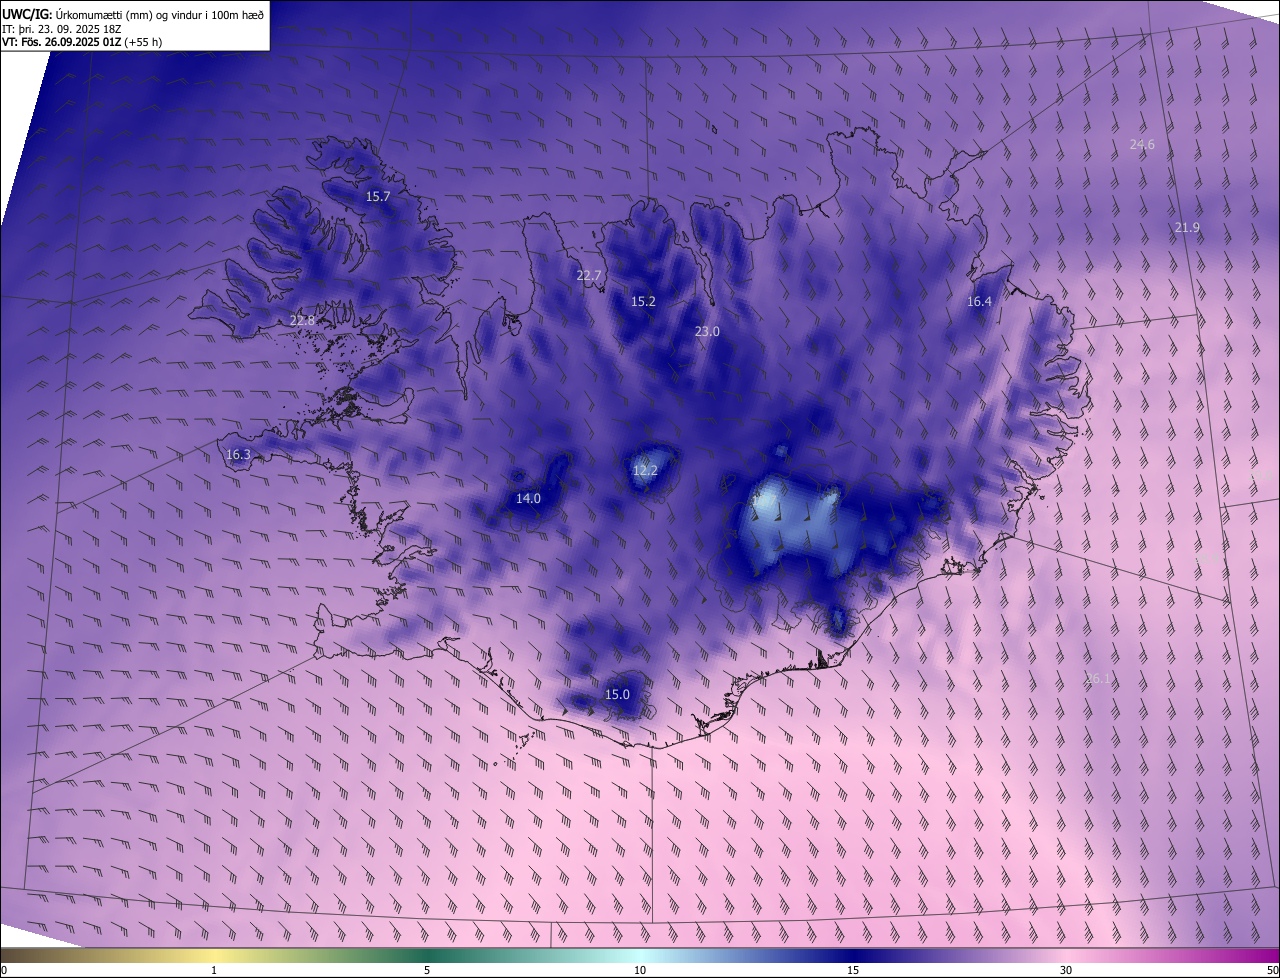Image resolution: width=1280 pixels, height=978 pixels.
Task: Click the 15.2 value label
Action: (x=643, y=302)
